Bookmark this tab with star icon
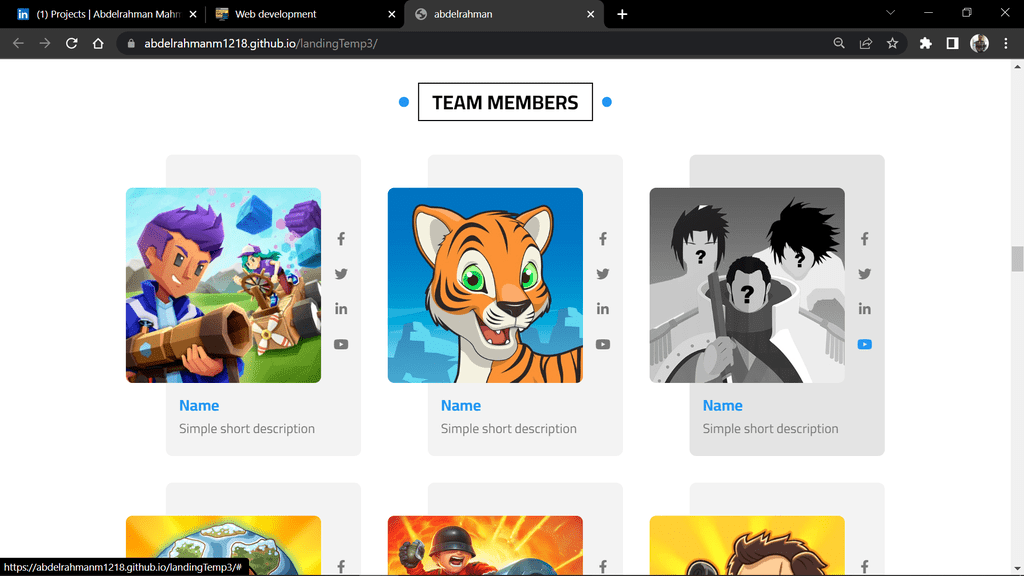Viewport: 1024px width, 576px height. (892, 43)
